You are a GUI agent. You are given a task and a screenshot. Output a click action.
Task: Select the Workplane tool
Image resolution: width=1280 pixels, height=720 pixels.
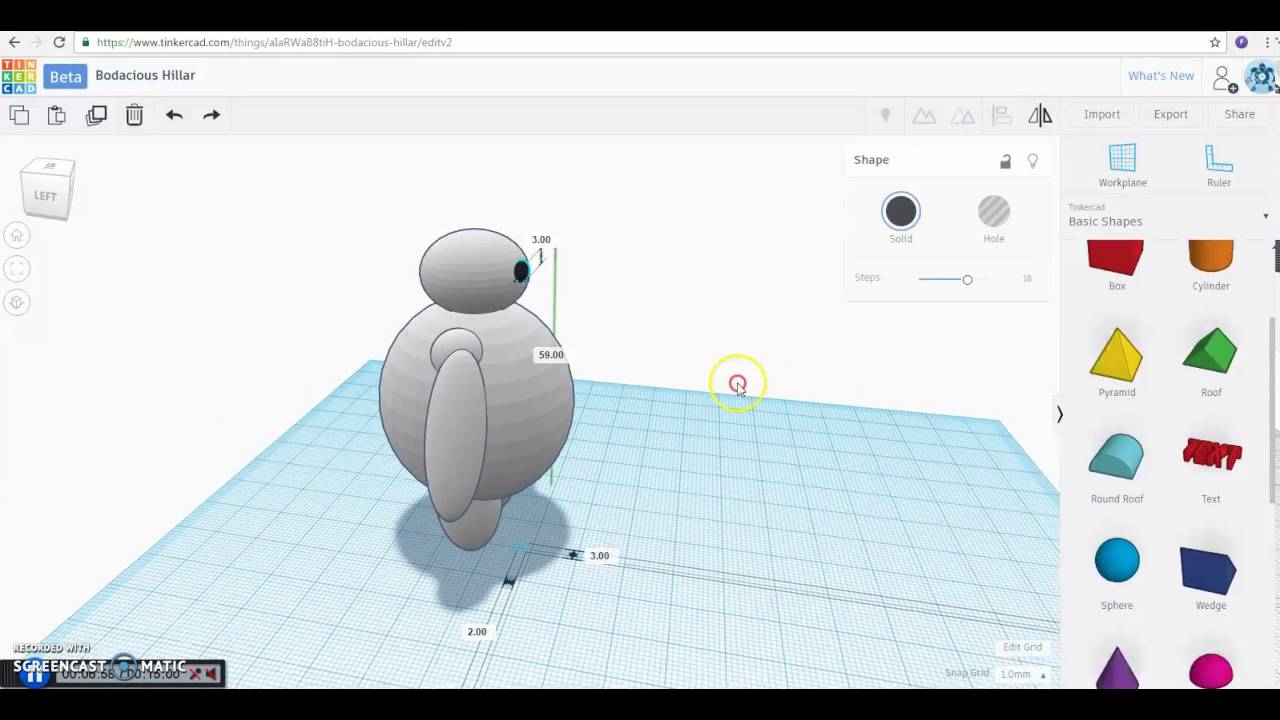tap(1123, 165)
